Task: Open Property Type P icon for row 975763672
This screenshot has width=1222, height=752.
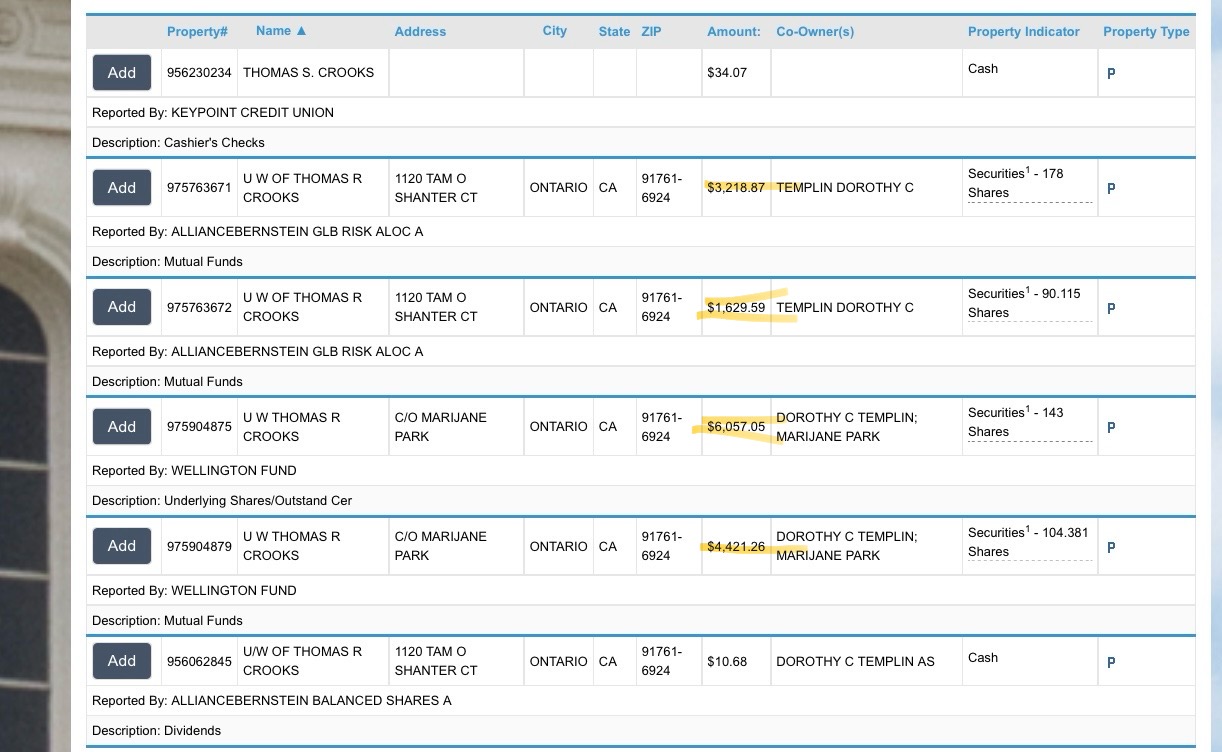Action: [x=1111, y=308]
